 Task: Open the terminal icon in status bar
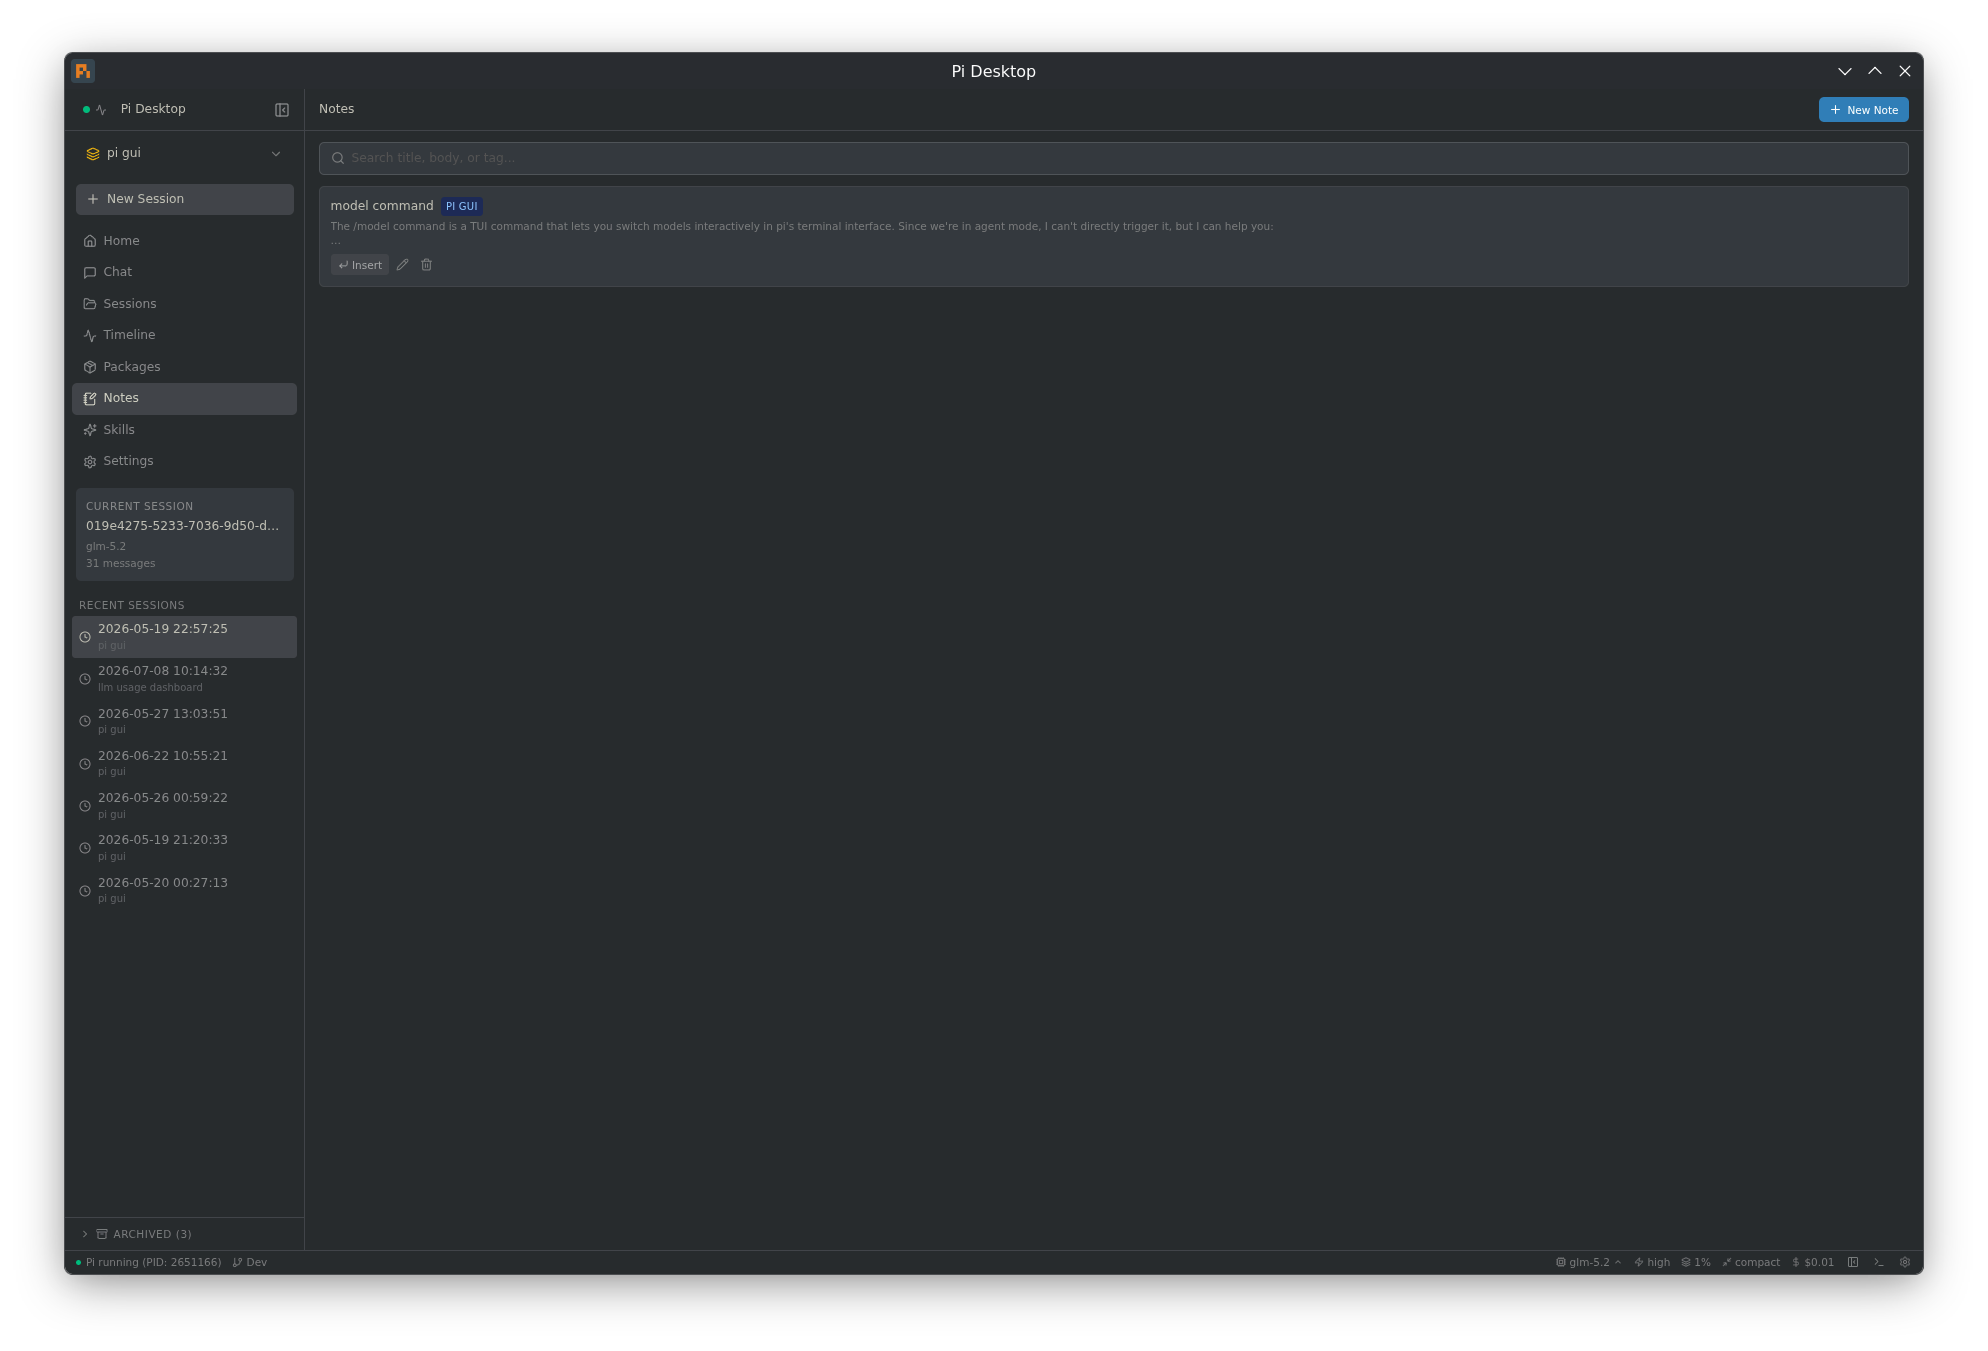click(1879, 1262)
